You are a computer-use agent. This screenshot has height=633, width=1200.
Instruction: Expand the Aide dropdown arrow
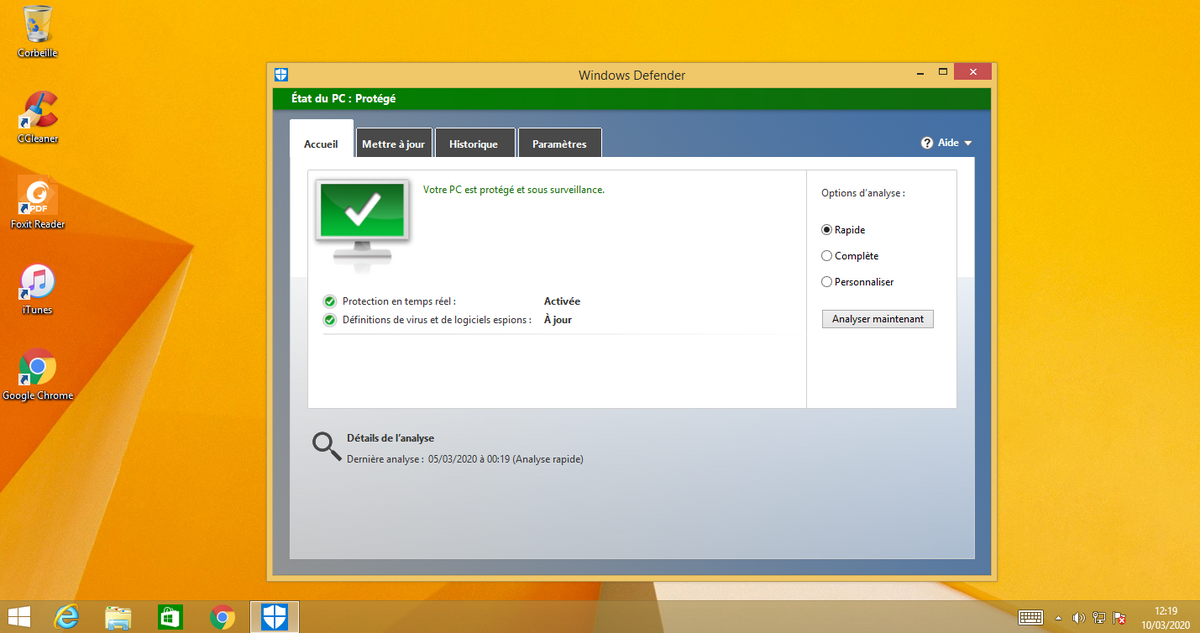[968, 143]
